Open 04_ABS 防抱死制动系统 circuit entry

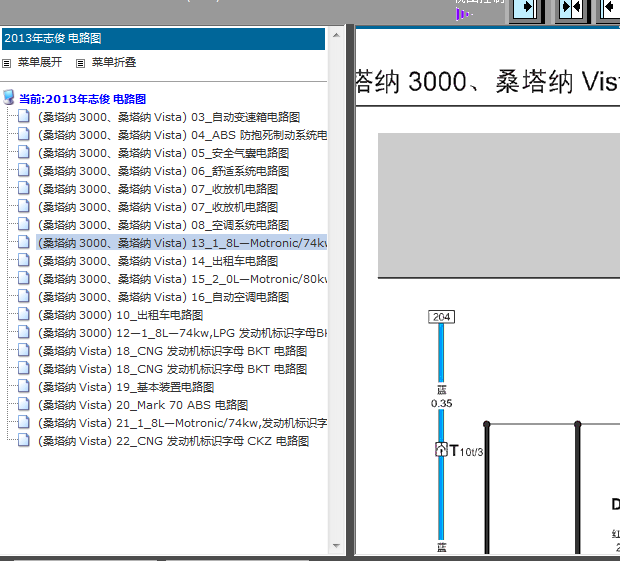click(x=182, y=135)
